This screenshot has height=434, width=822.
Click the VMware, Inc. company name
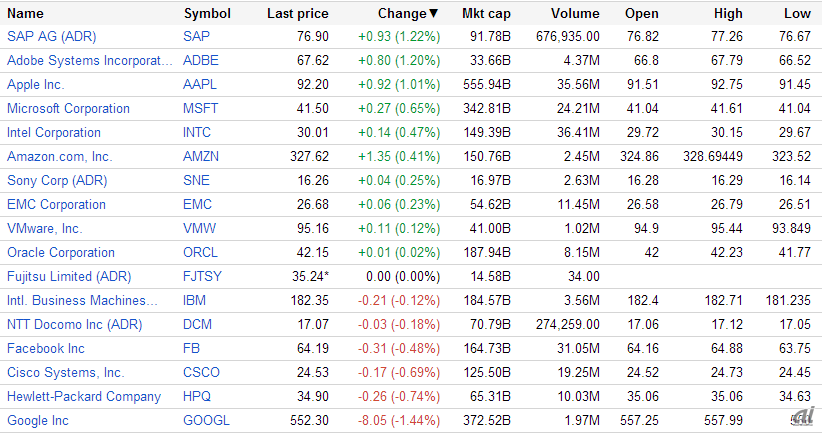pyautogui.click(x=46, y=228)
